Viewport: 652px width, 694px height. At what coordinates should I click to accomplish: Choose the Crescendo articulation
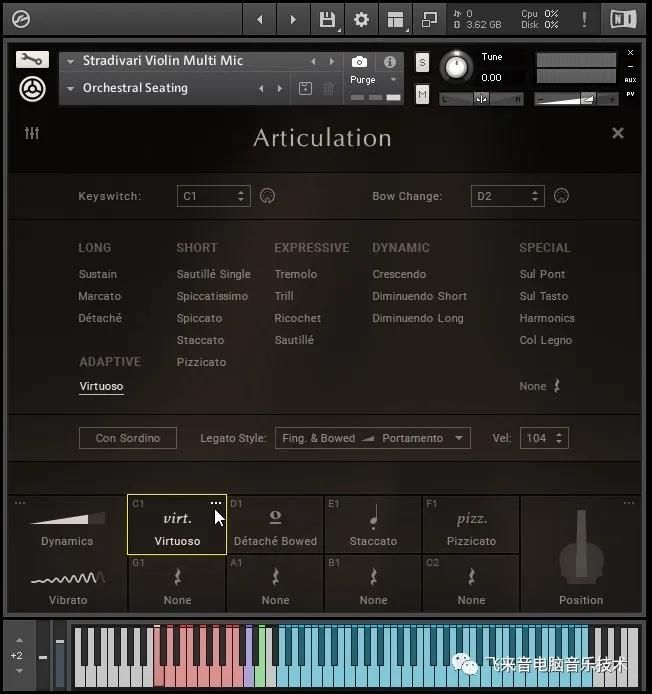tap(399, 274)
